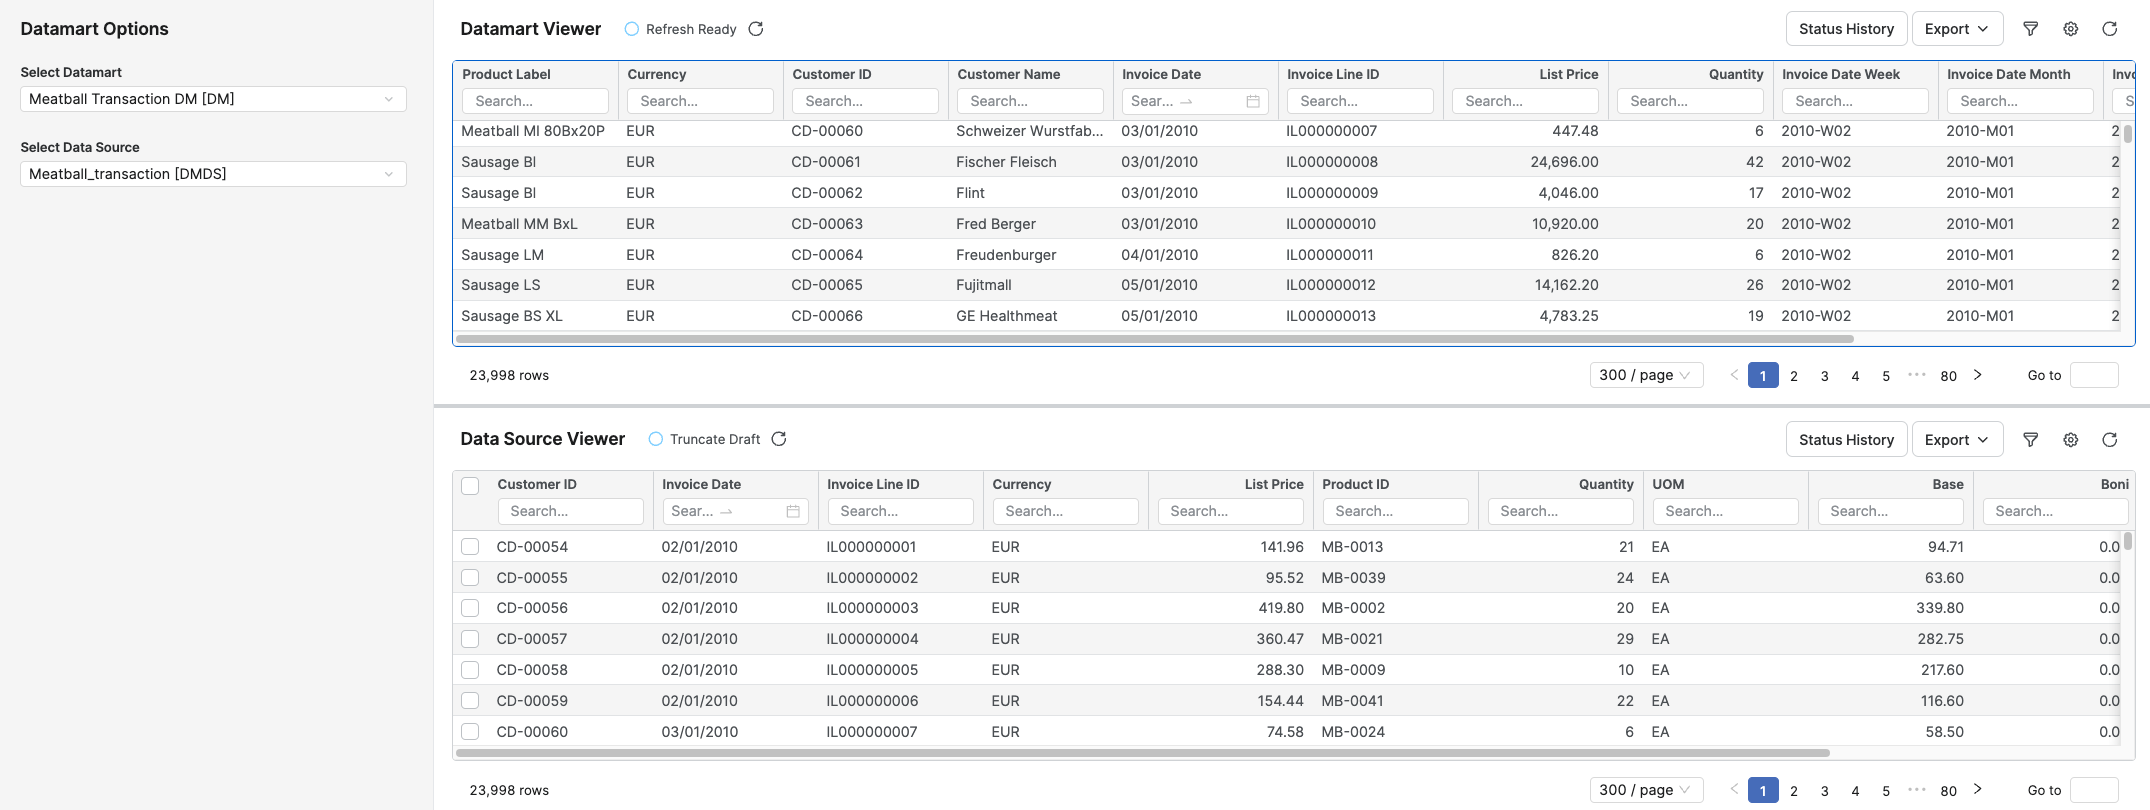Expand the Select Data Source dropdown
Screen dimensions: 2150x810
tap(213, 174)
